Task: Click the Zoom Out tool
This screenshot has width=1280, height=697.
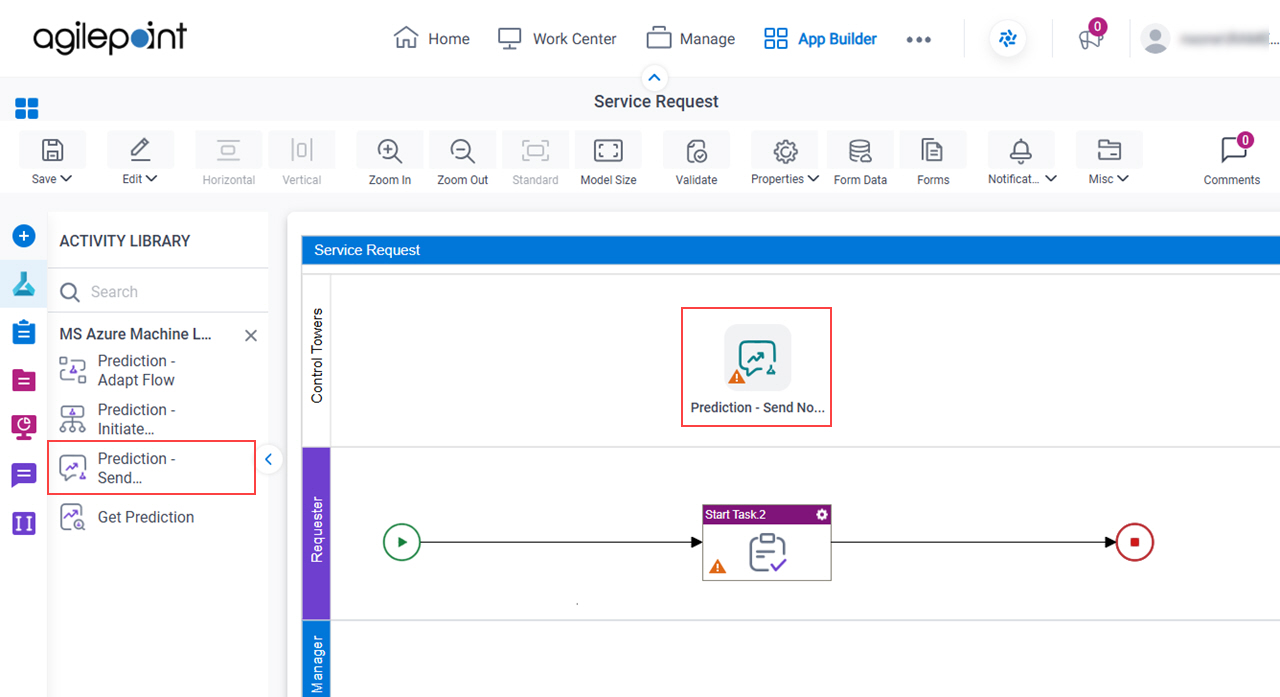Action: (463, 160)
